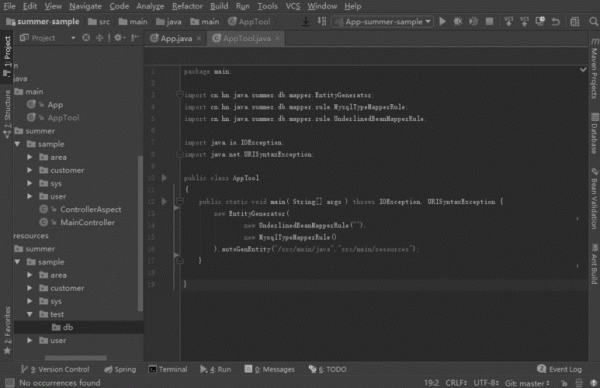Viewport: 600px width, 388px height.
Task: Open Search Everywhere magnifier icon
Action: [593, 22]
